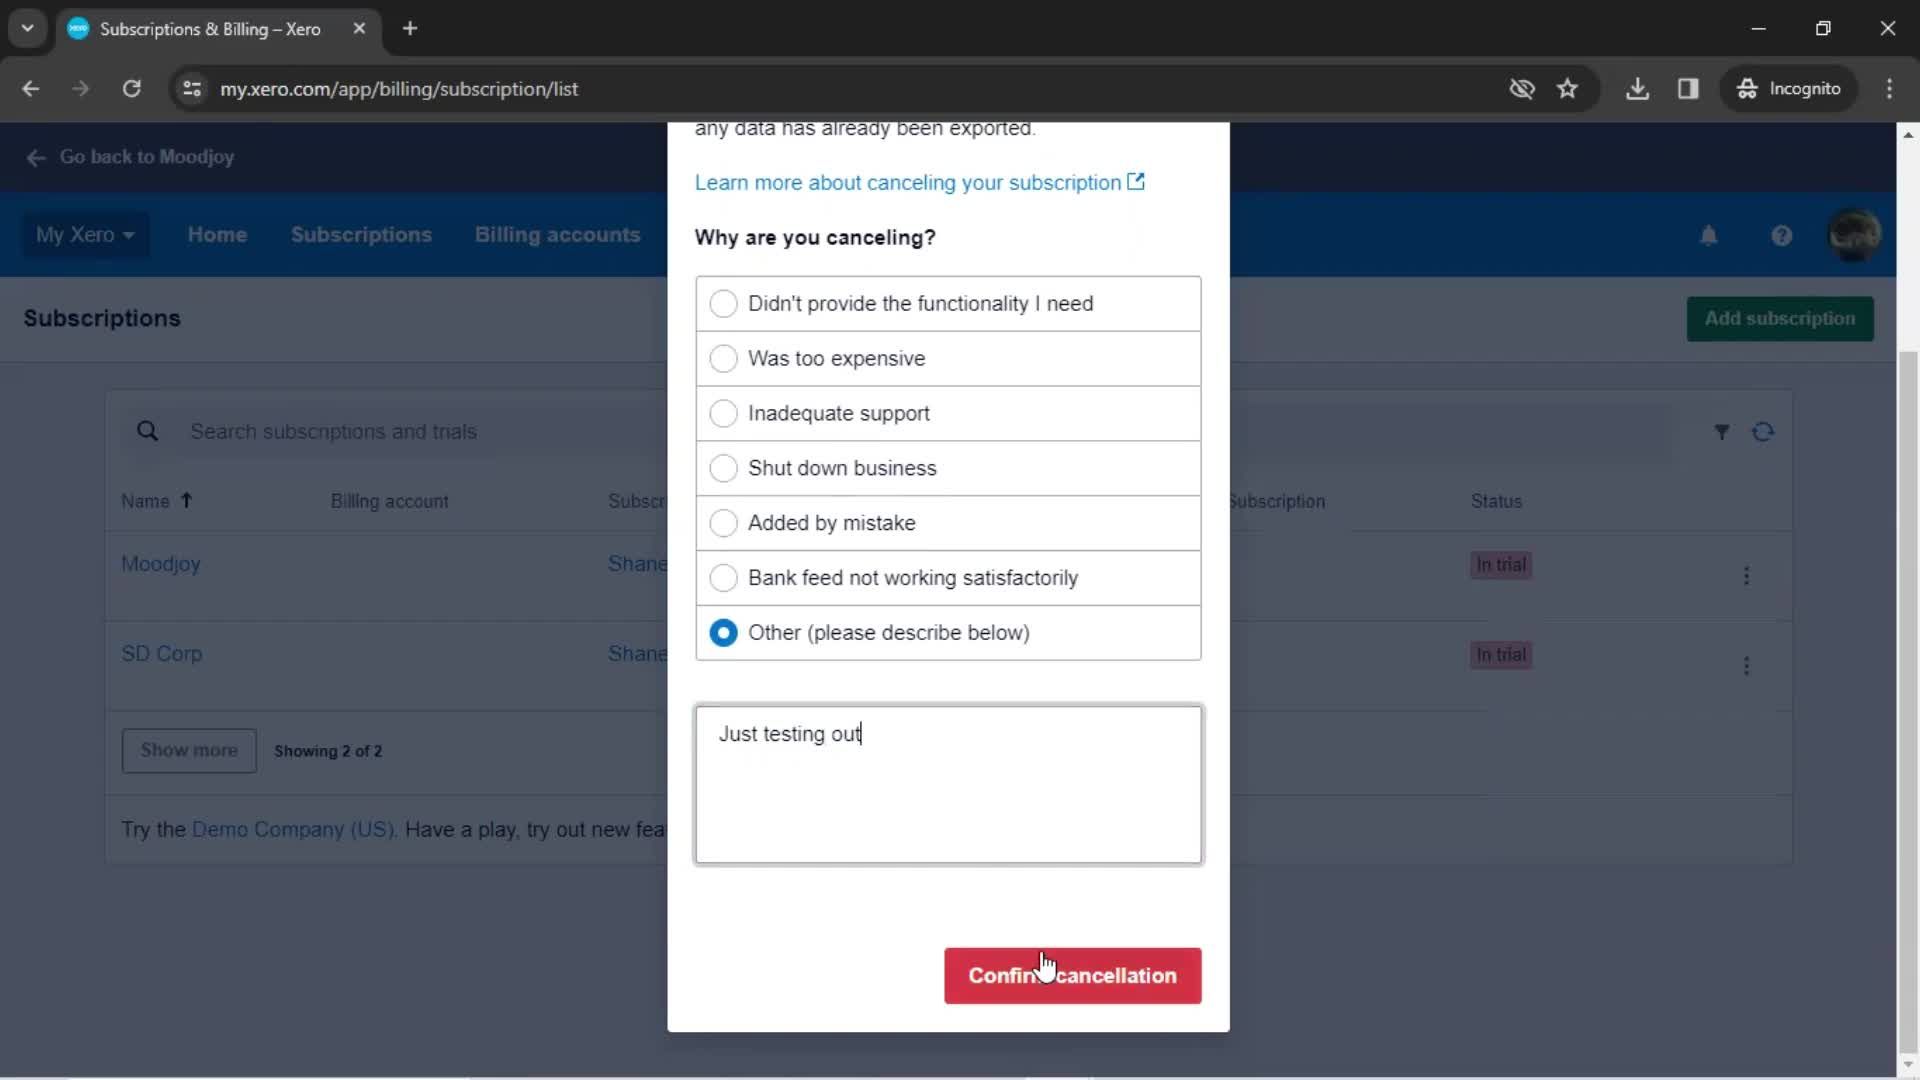
Task: Click the Show more button
Action: (x=189, y=751)
